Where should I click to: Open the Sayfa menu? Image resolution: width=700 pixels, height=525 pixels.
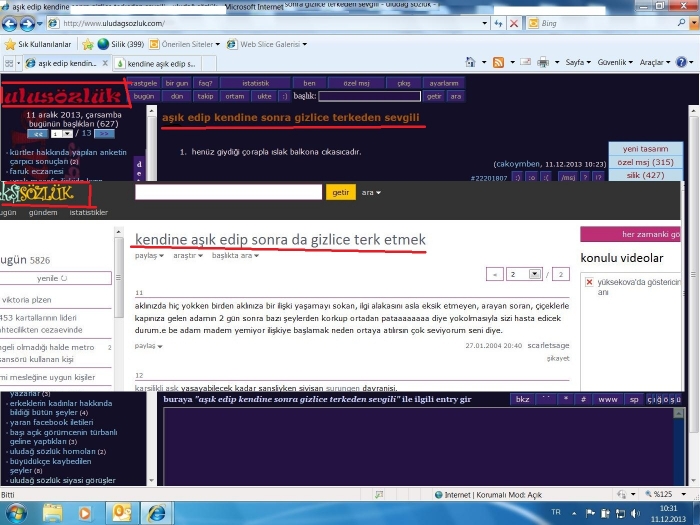(x=578, y=62)
